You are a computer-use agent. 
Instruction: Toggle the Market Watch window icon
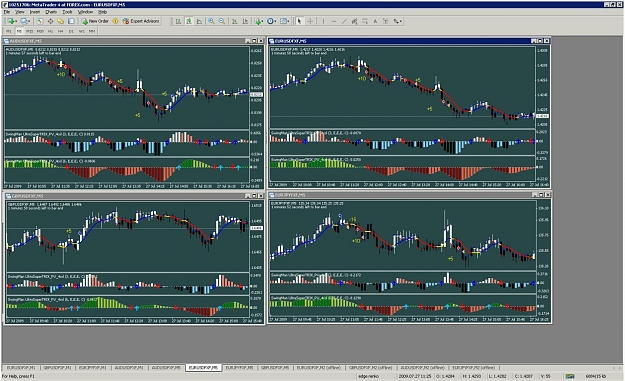click(x=40, y=21)
